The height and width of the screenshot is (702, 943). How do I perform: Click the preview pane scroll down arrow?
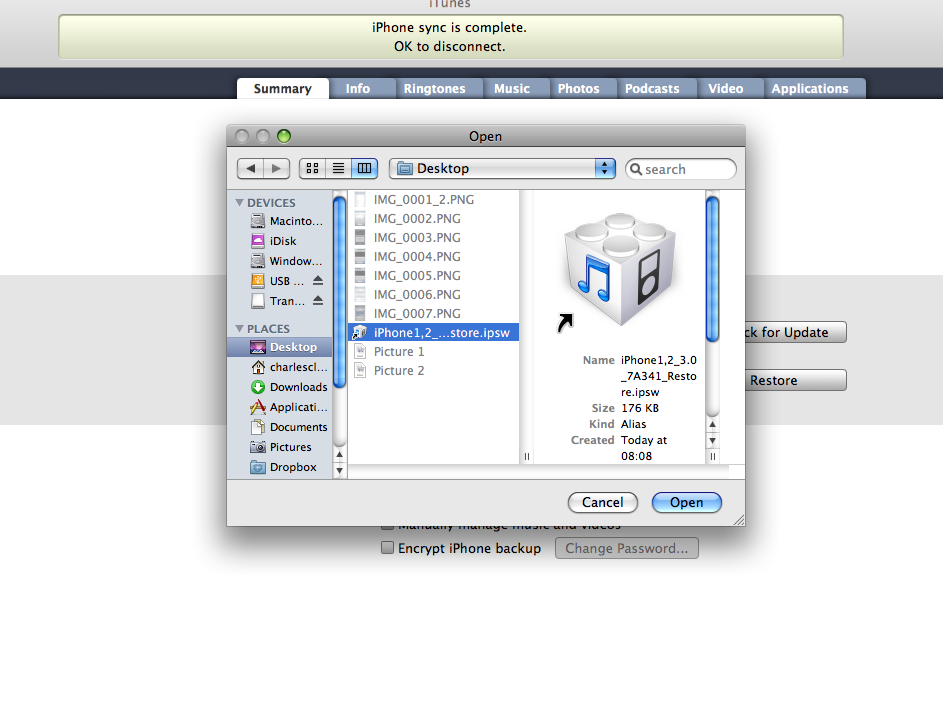tap(713, 440)
